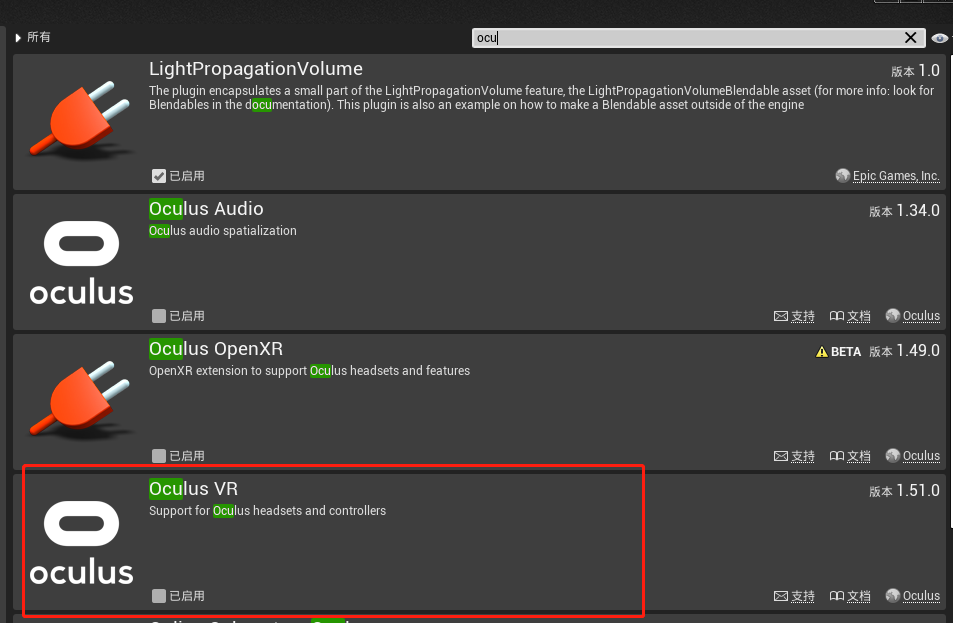The width and height of the screenshot is (953, 623).
Task: Disable the LightPropagationVolume 已启用 checkbox
Action: [159, 176]
